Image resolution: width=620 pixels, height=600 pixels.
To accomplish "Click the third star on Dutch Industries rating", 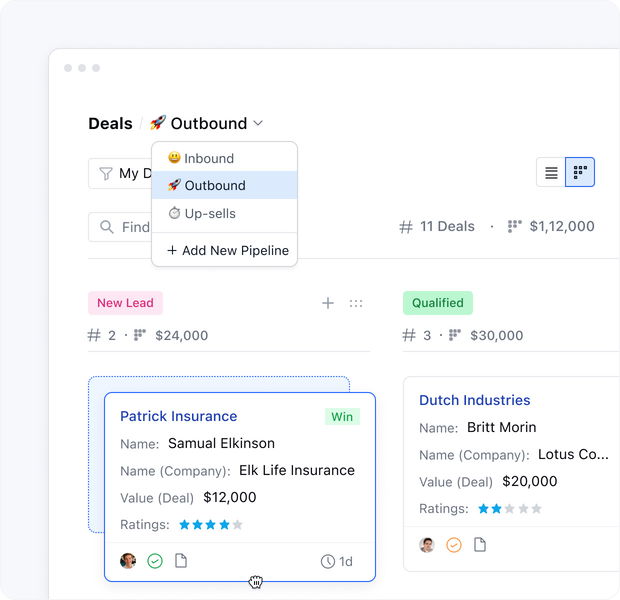I will coord(510,509).
